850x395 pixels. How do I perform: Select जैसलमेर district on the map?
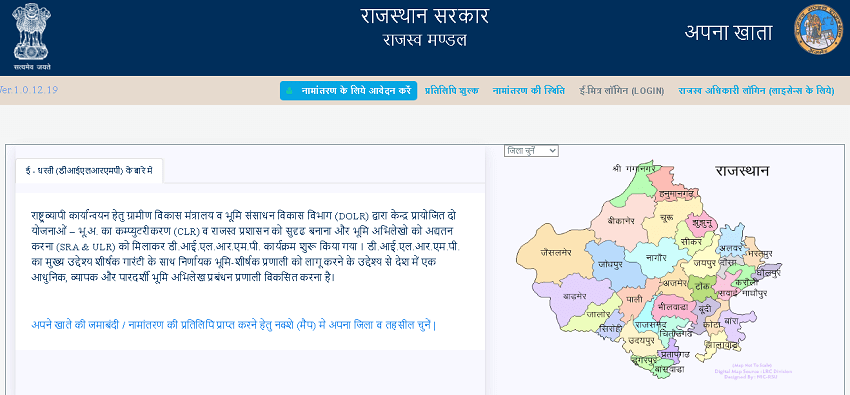click(x=556, y=252)
